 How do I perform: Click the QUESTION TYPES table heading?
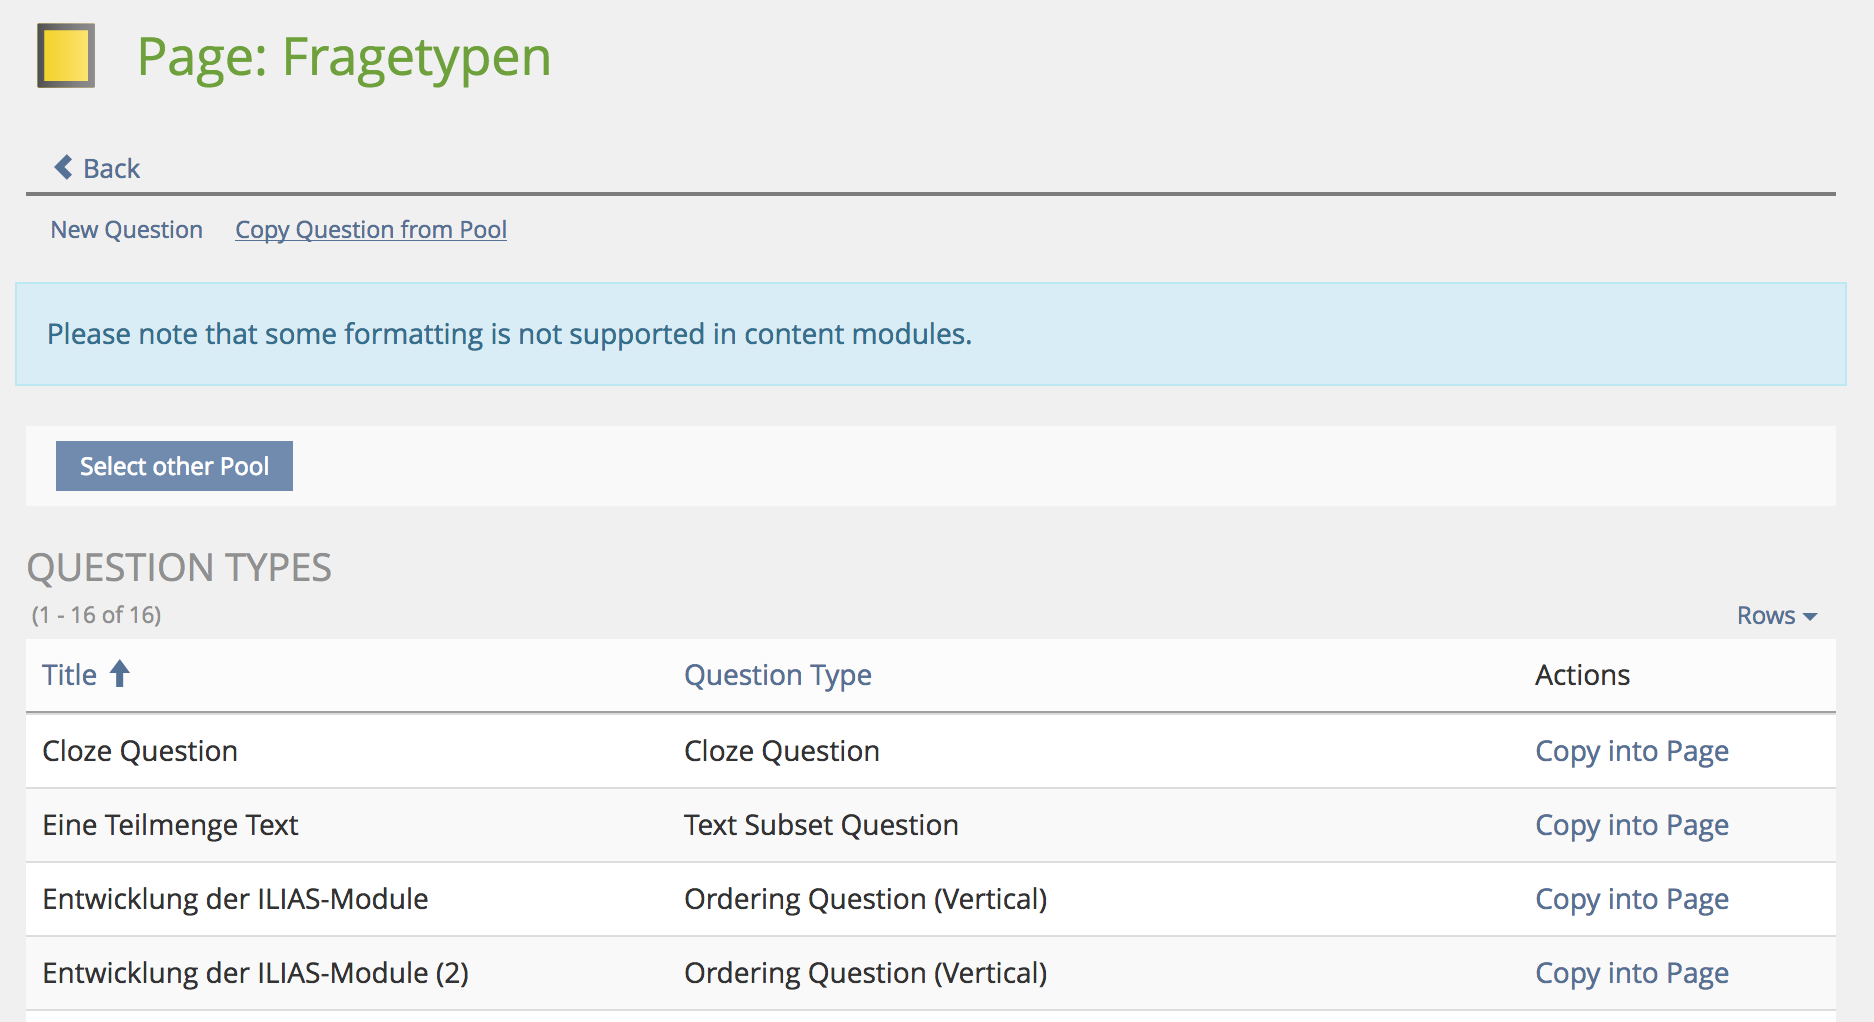point(179,568)
